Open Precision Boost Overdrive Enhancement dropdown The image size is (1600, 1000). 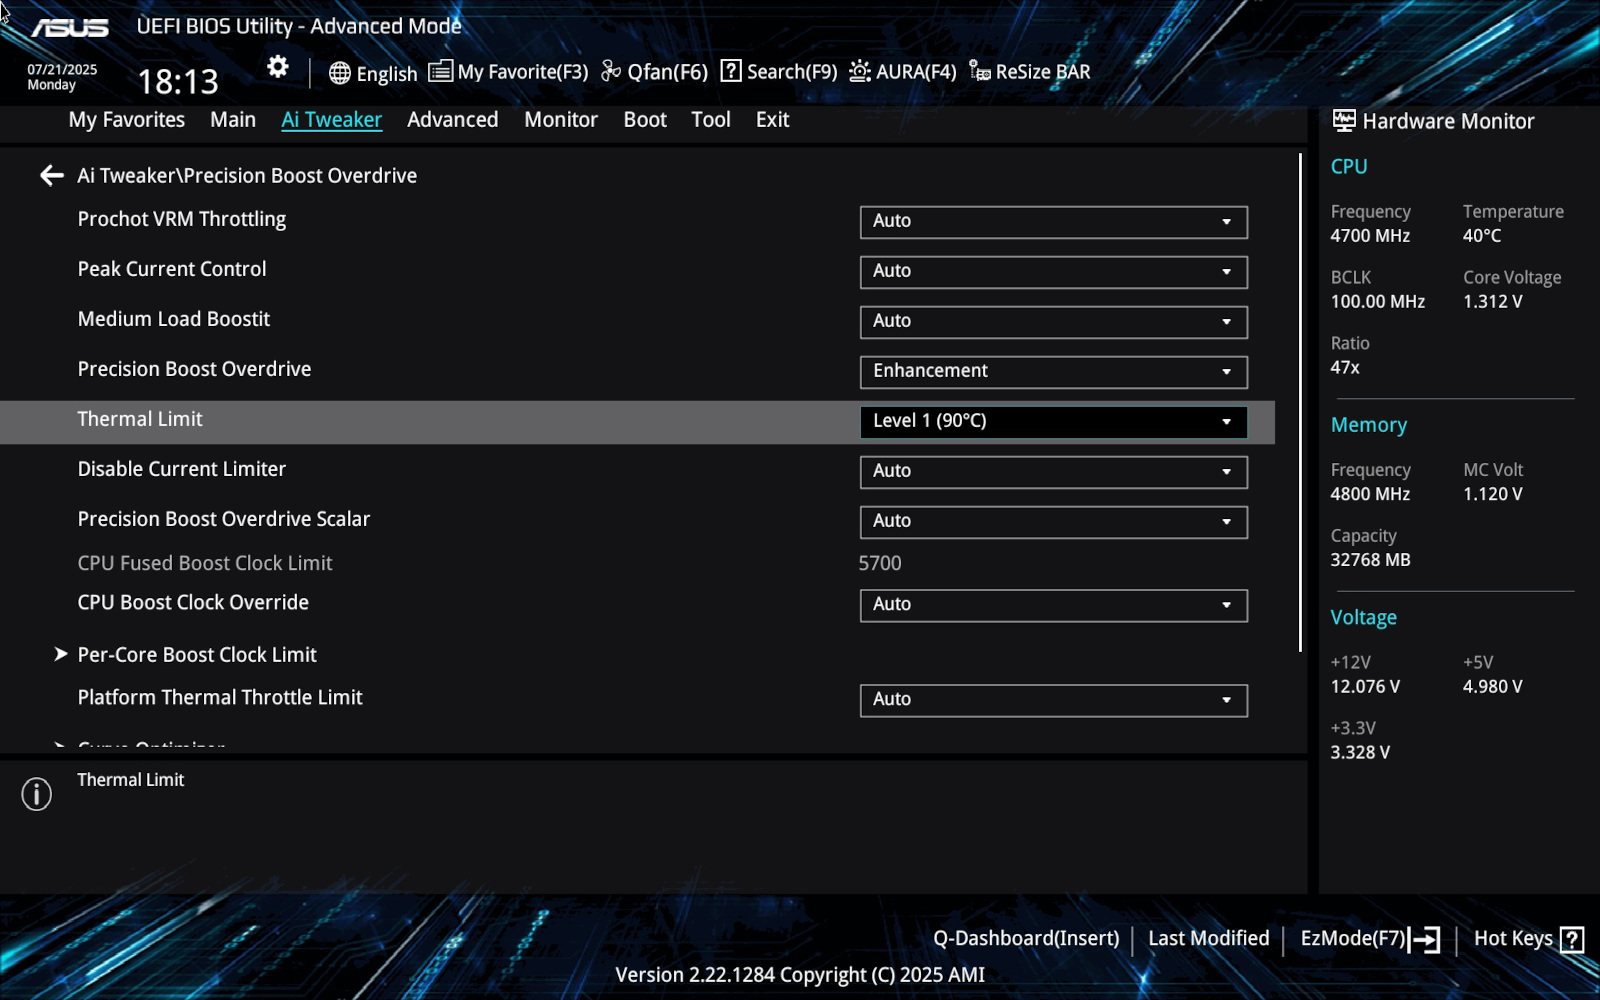[x=1054, y=372]
